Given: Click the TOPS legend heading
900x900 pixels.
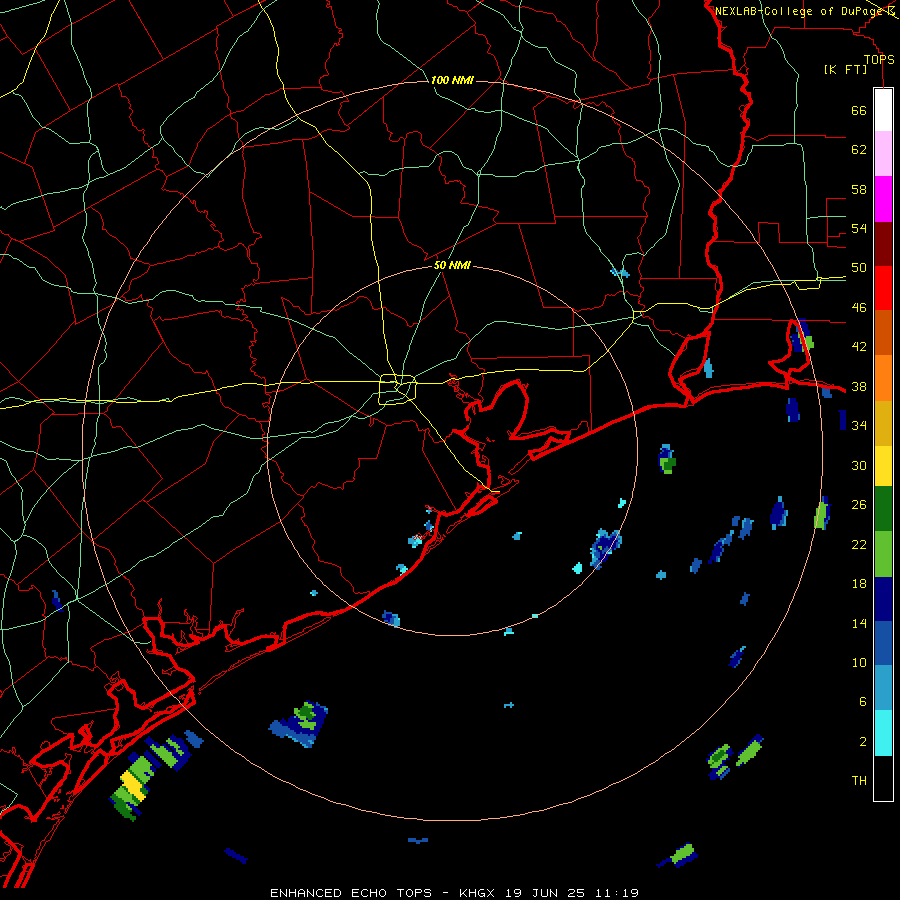Looking at the screenshot, I should tap(879, 60).
